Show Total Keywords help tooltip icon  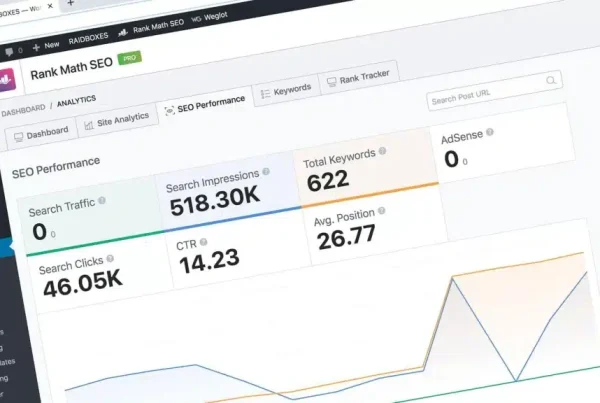point(382,151)
